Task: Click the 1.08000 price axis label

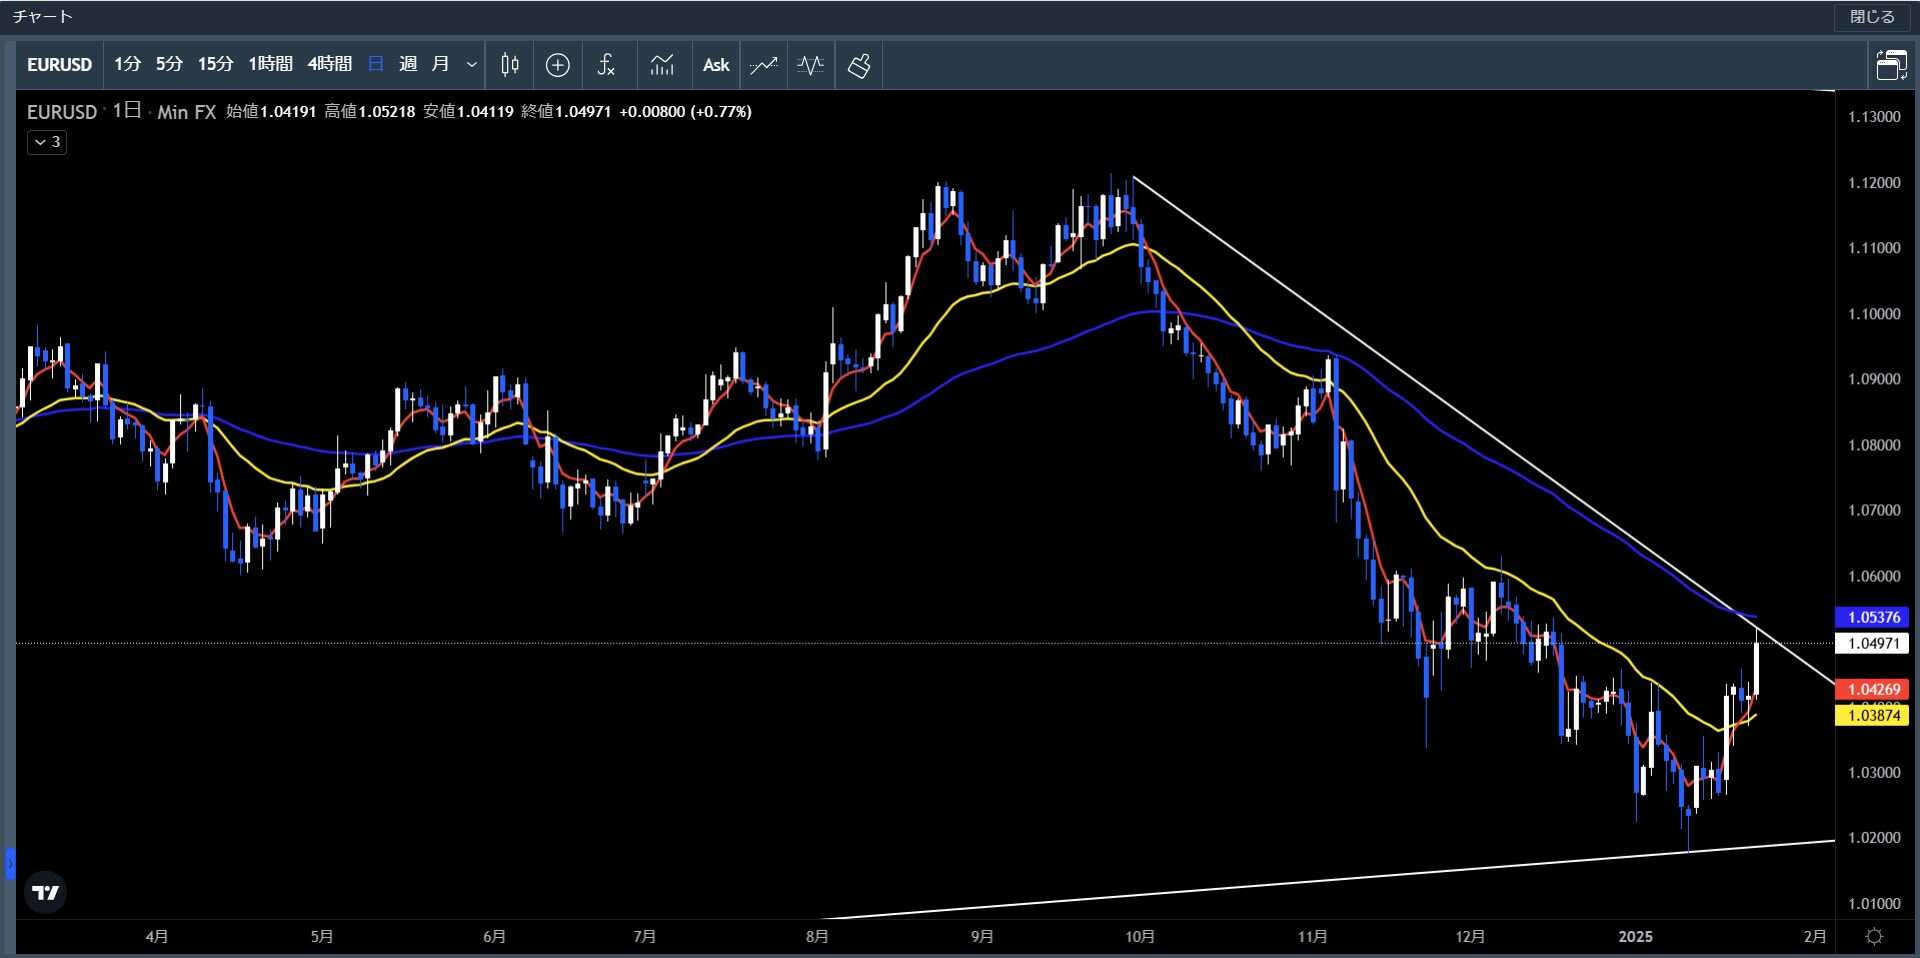Action: pyautogui.click(x=1874, y=445)
